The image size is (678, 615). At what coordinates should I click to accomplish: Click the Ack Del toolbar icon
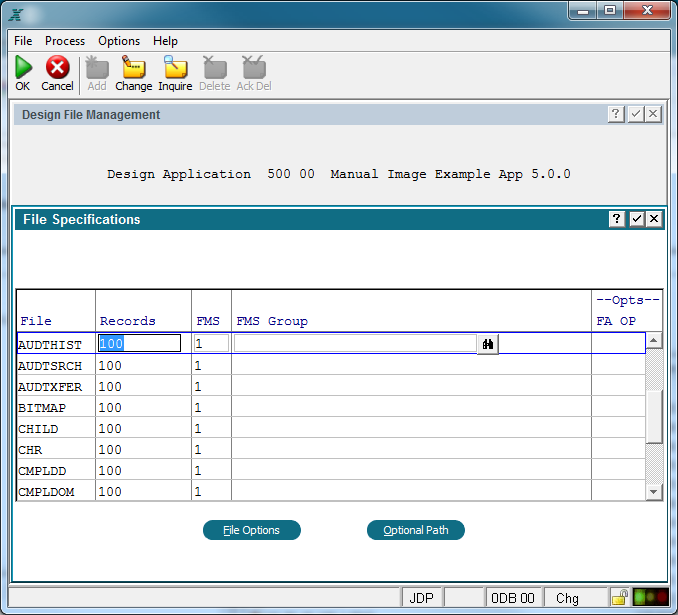[254, 67]
